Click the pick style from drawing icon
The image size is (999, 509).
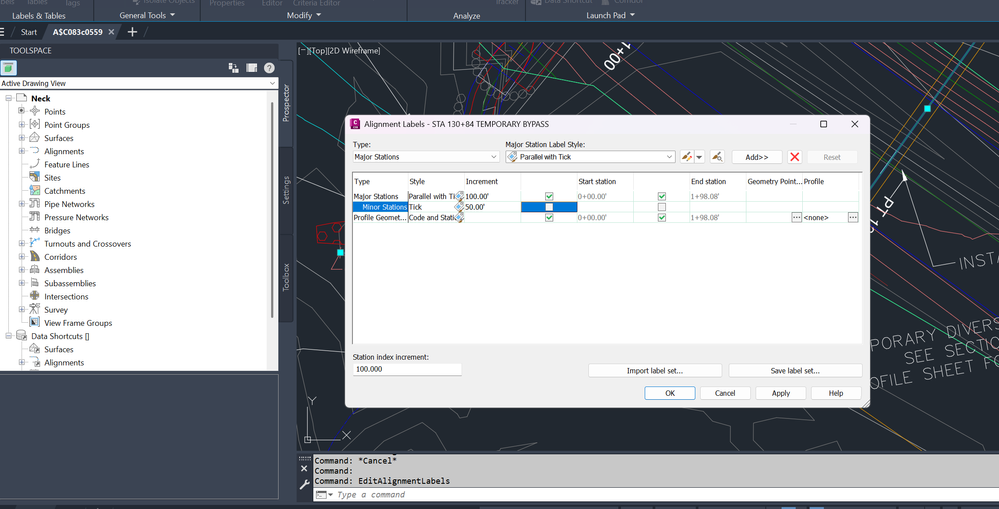point(717,157)
